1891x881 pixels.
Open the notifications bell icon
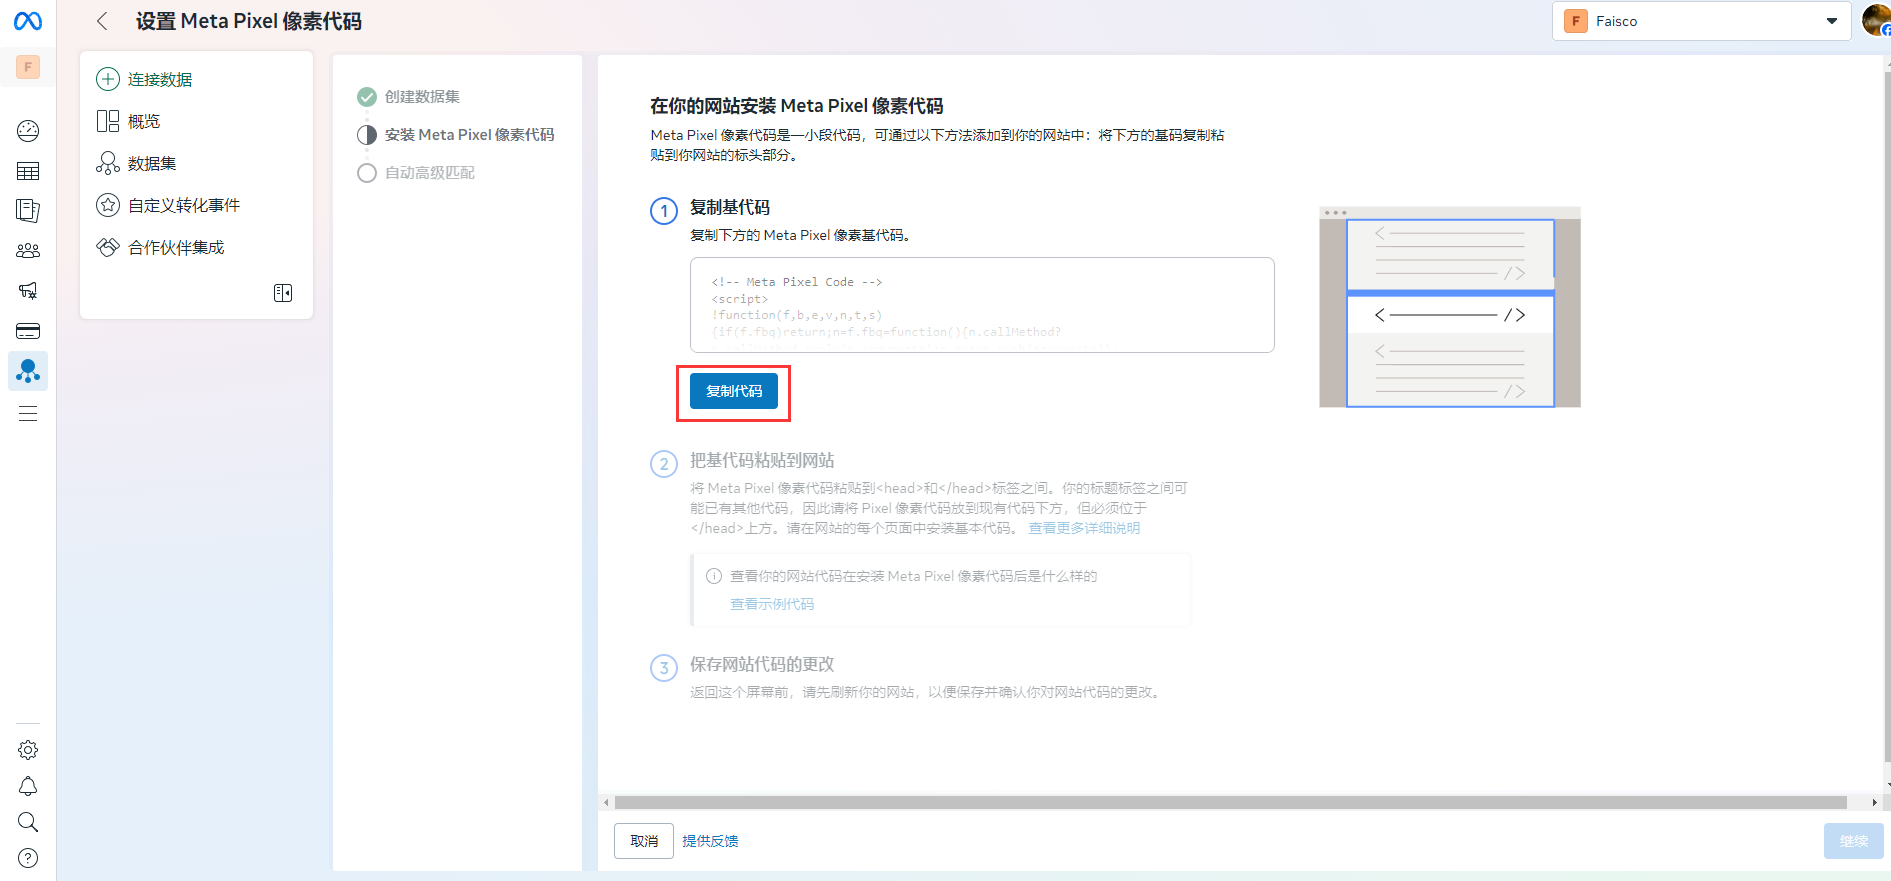[28, 786]
